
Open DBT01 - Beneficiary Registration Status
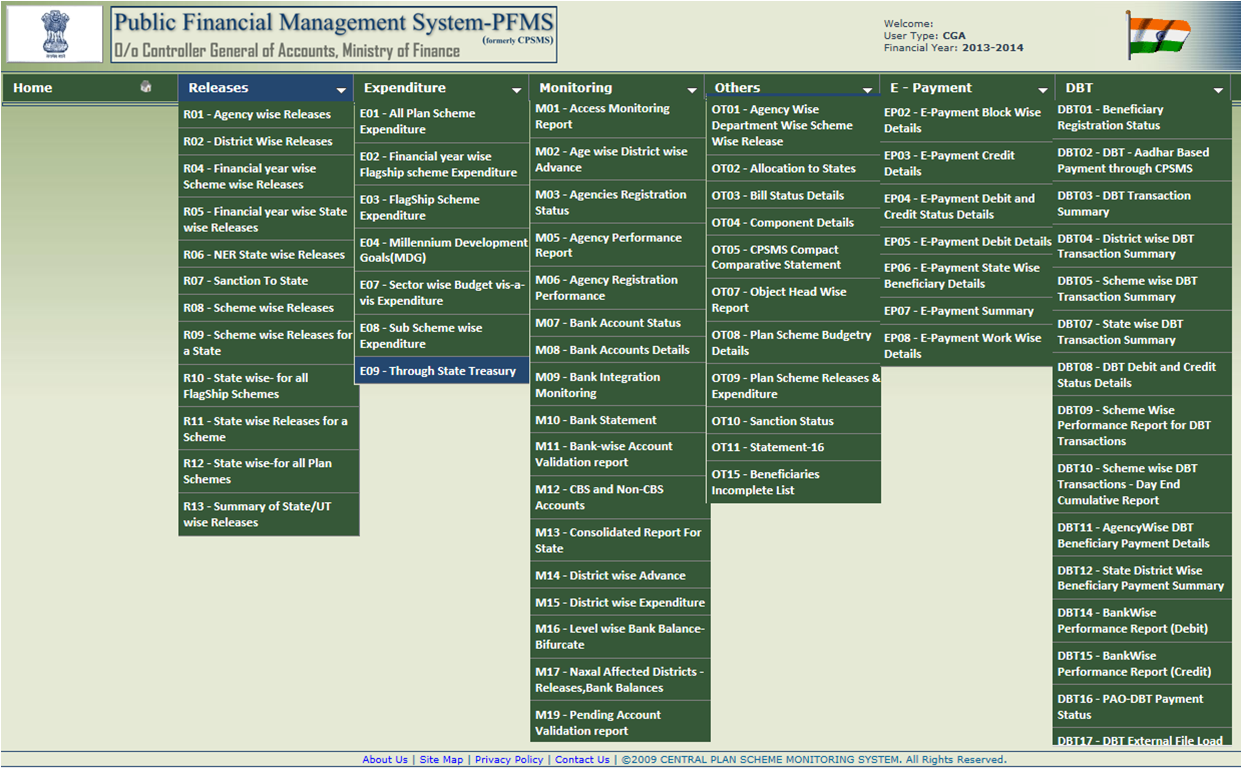pos(1143,118)
